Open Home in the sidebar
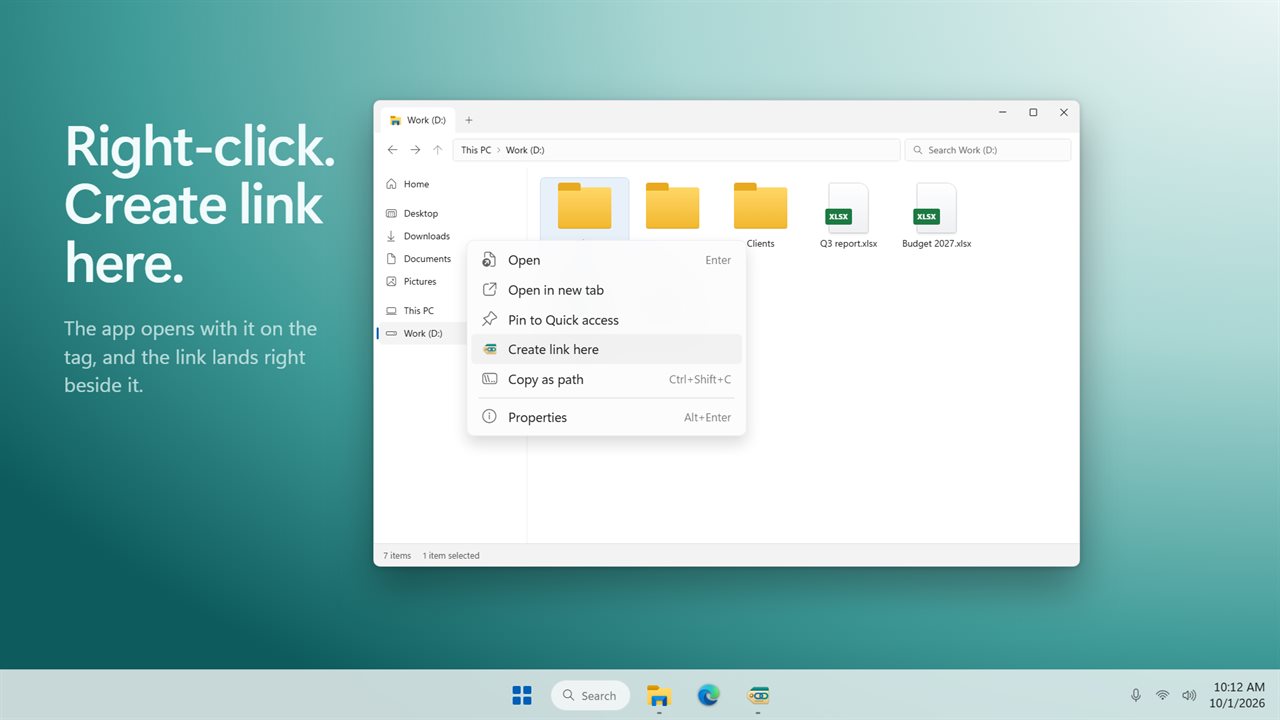Viewport: 1280px width, 720px height. (416, 184)
